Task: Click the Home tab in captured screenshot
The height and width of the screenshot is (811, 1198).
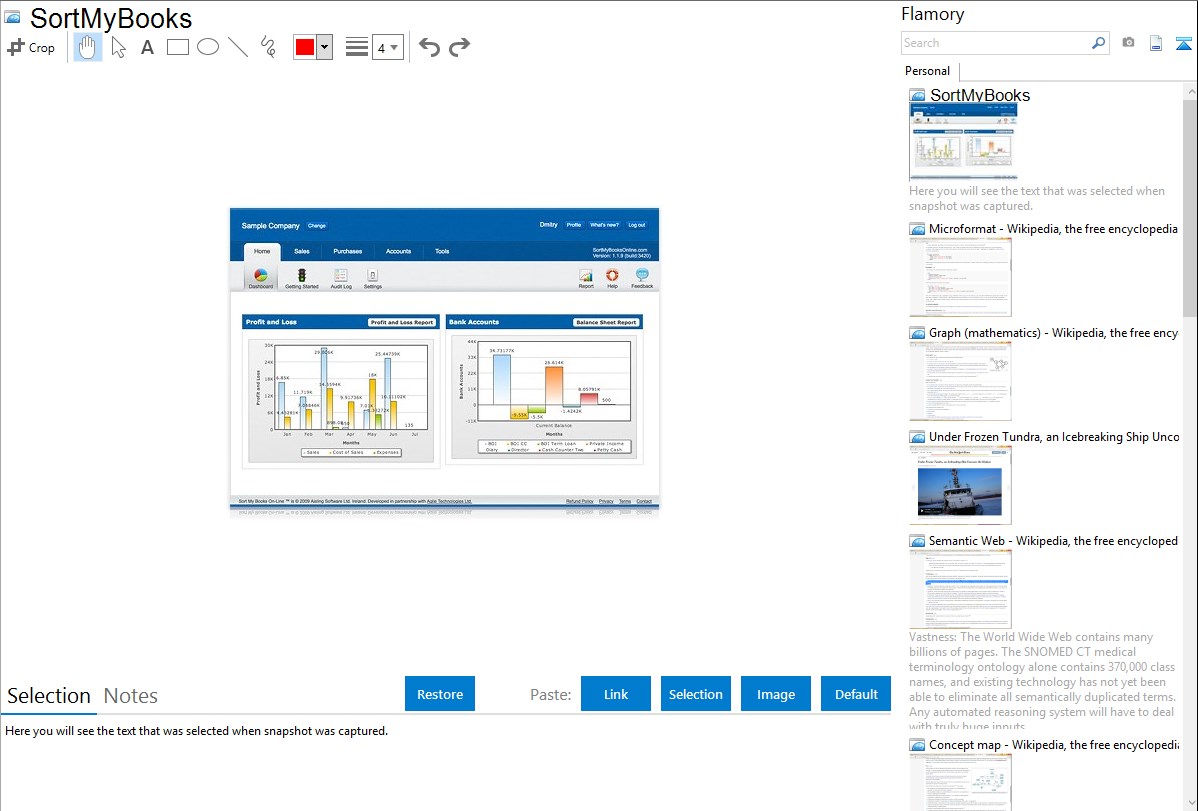Action: (262, 251)
